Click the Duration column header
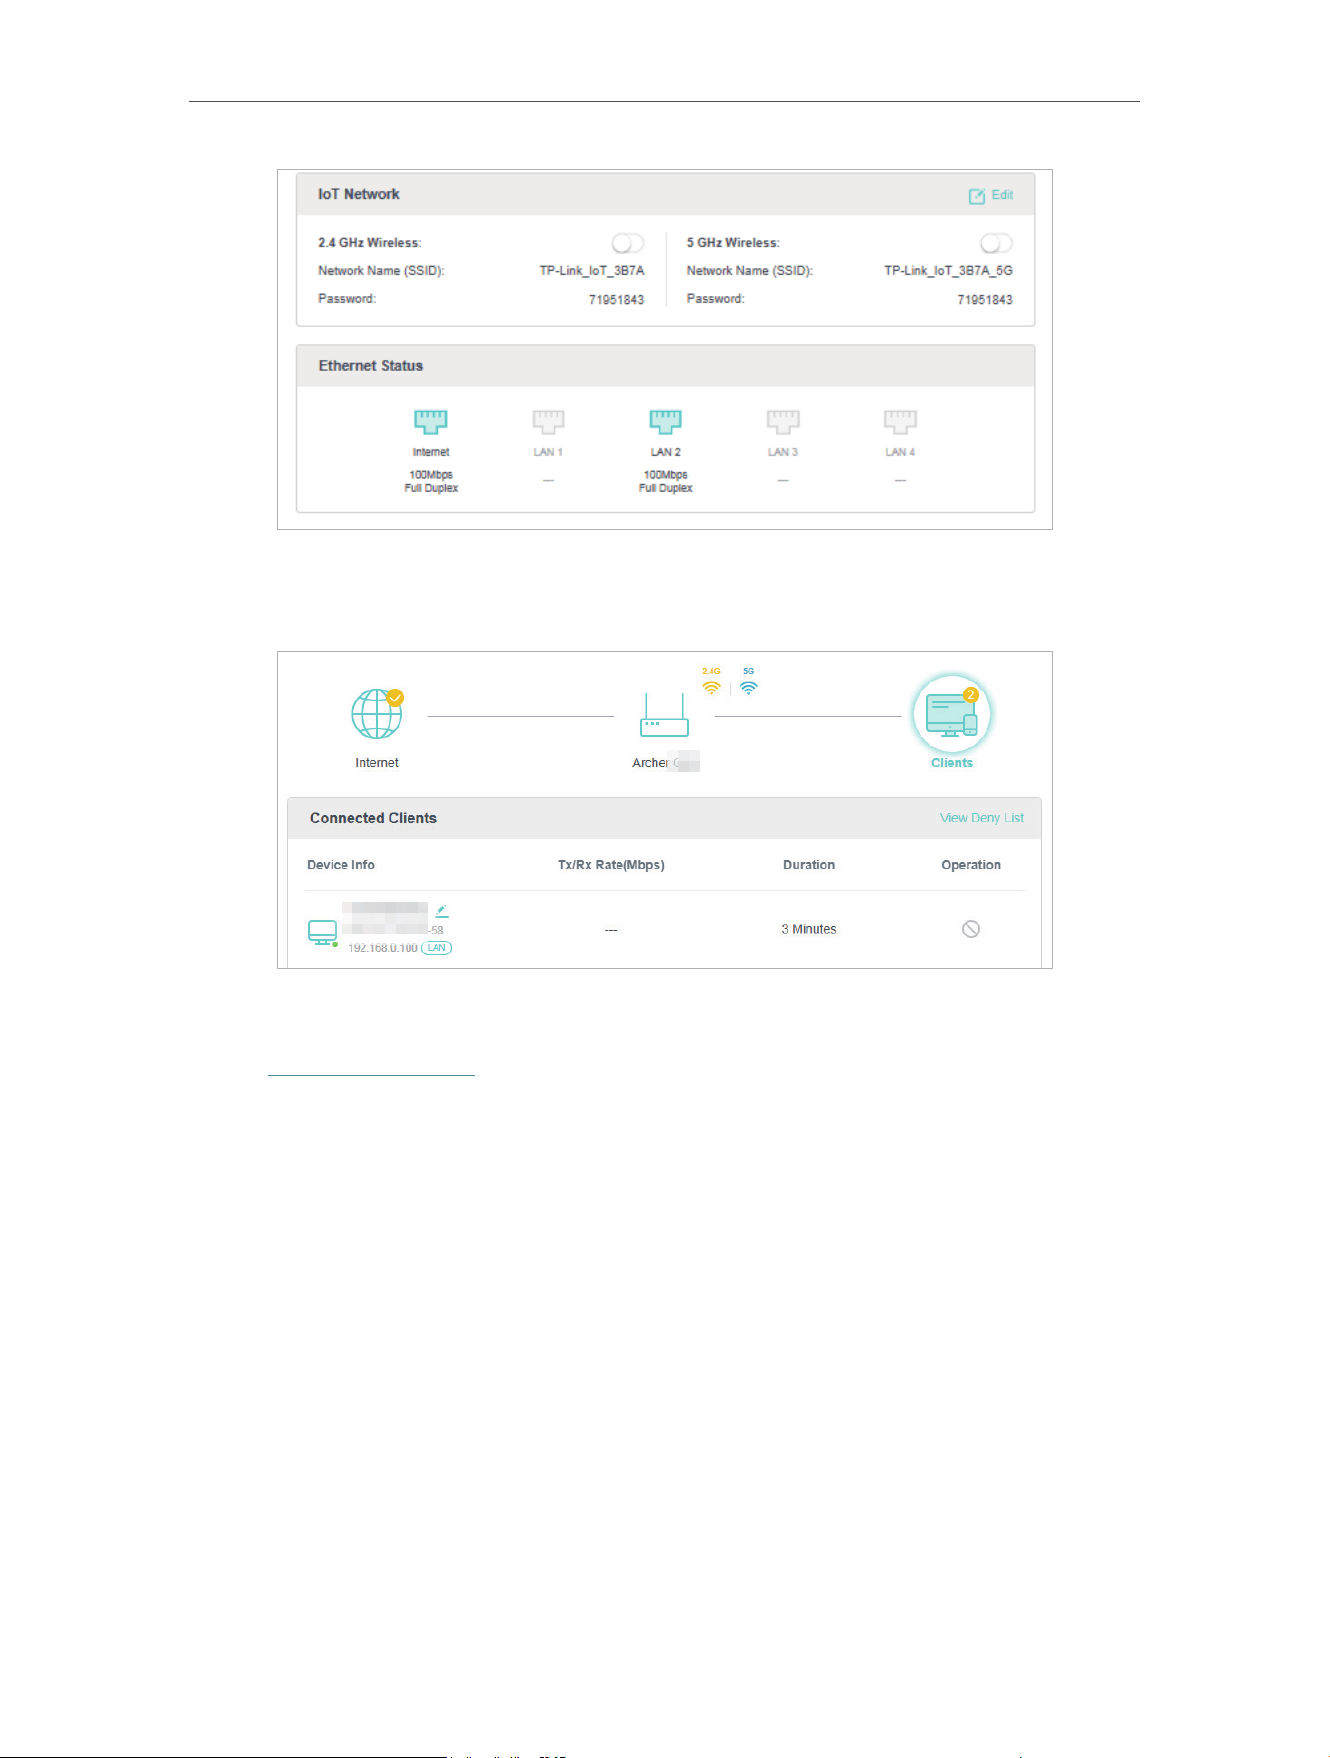The height and width of the screenshot is (1758, 1330). 809,865
